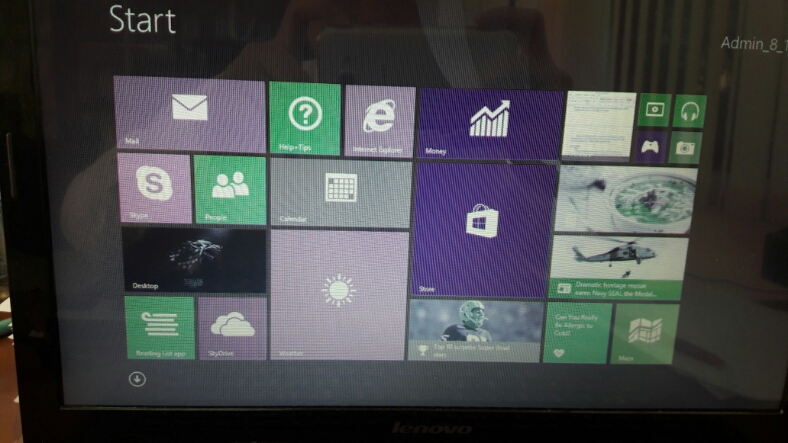Open the Mail tile
This screenshot has width=788, height=443.
point(190,113)
